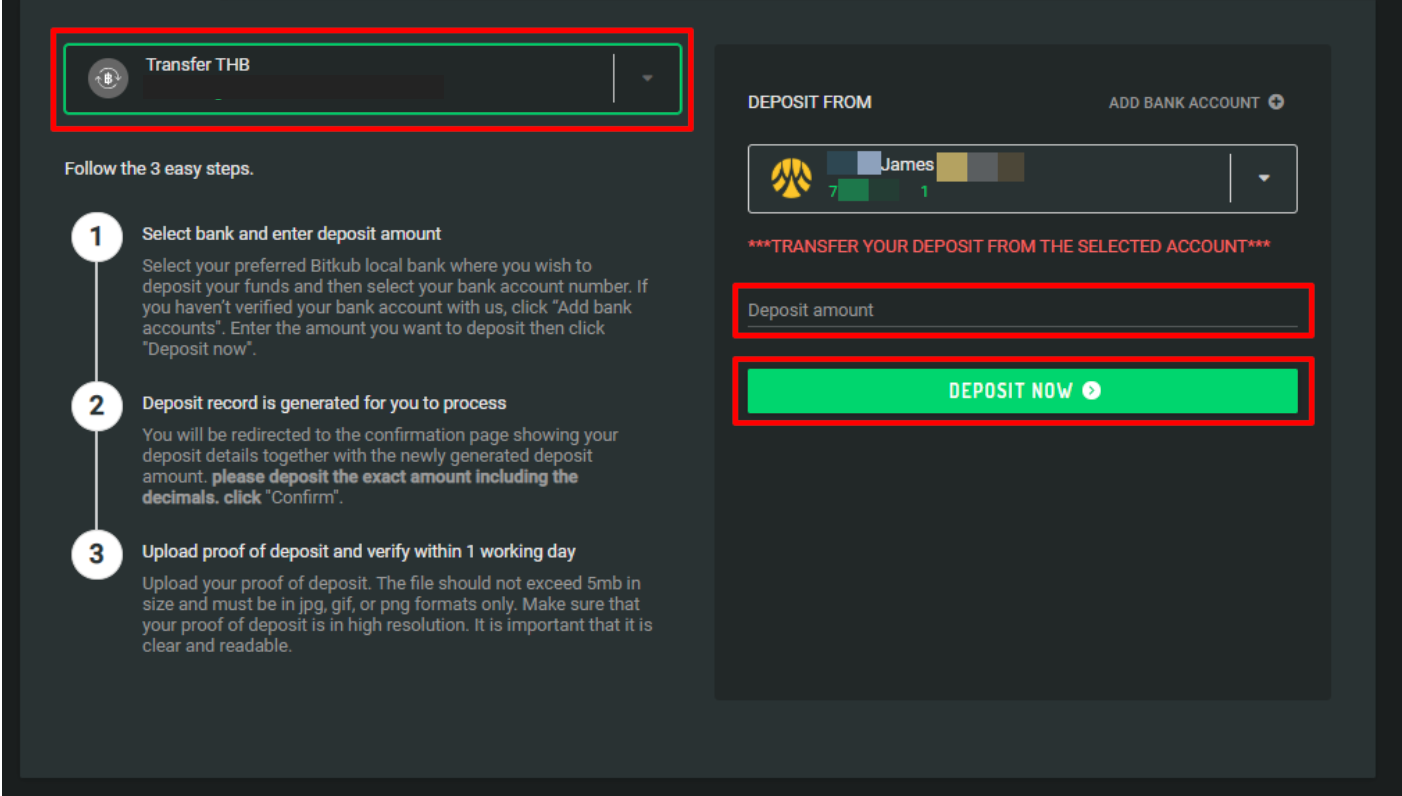Click the 'Follow the 3 easy steps' text
This screenshot has width=1402, height=796.
tap(159, 169)
